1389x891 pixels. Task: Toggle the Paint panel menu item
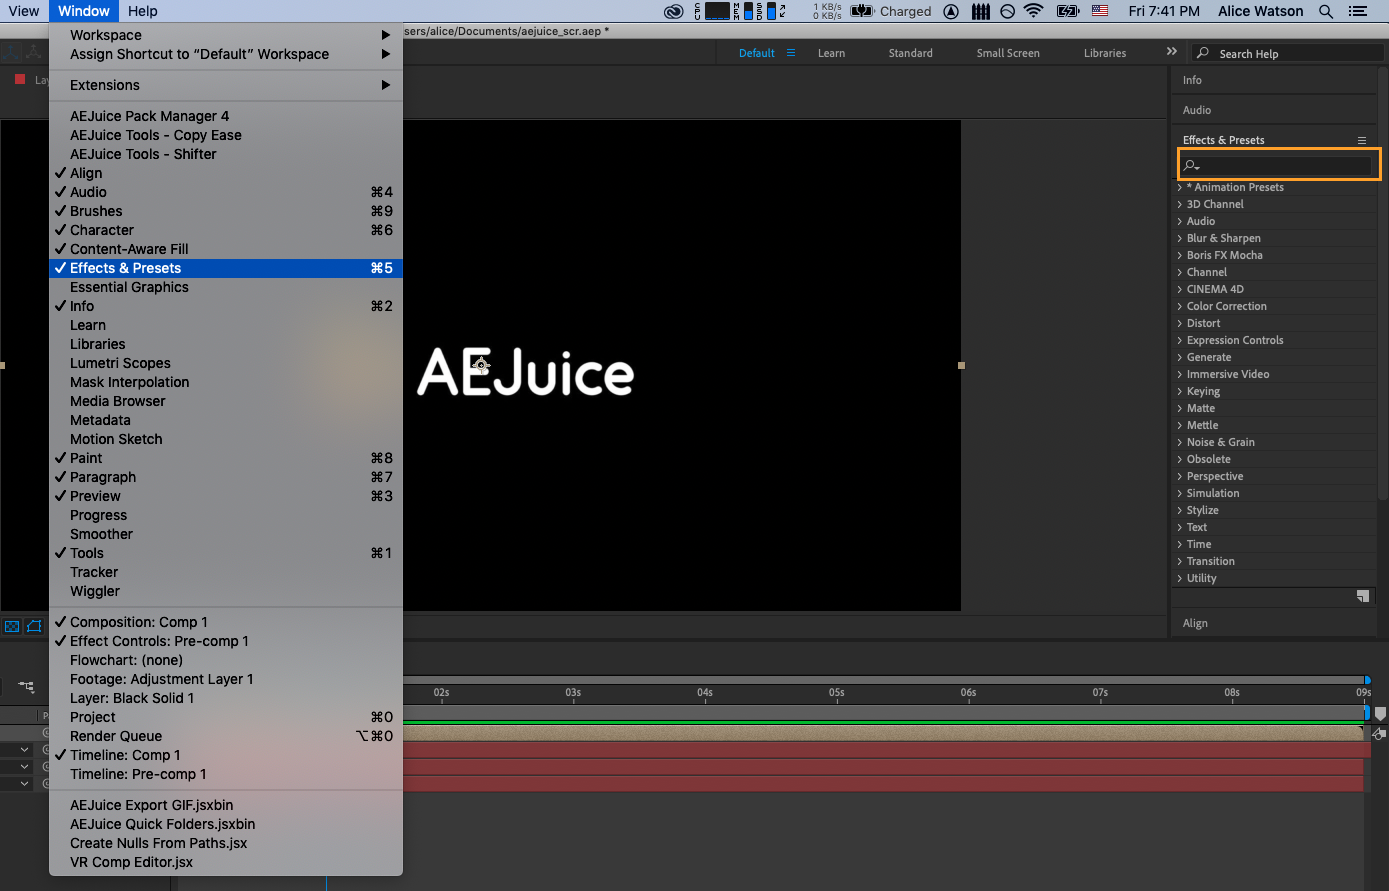(226, 458)
